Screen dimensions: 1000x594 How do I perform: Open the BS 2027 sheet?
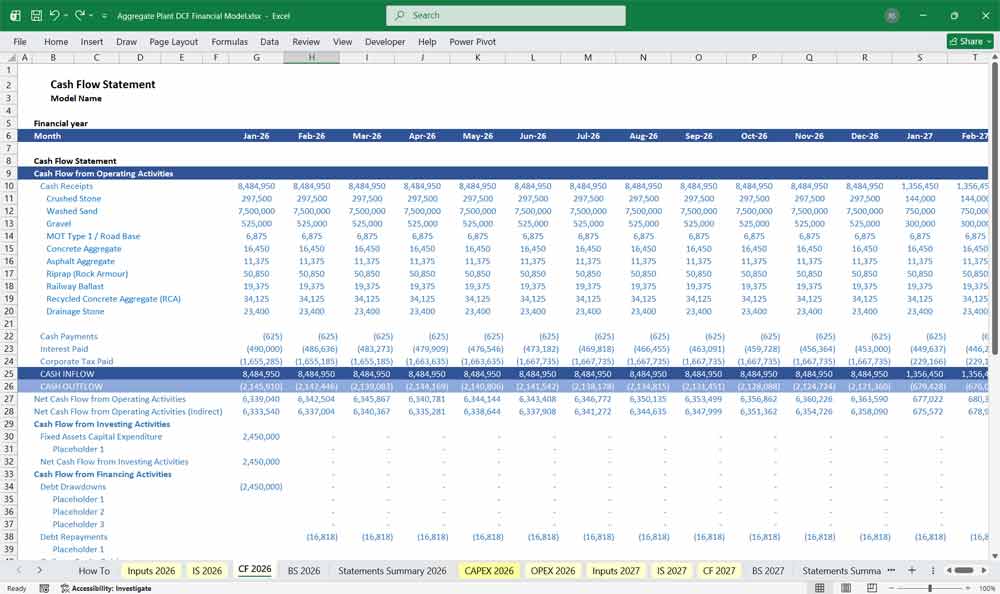pos(768,571)
